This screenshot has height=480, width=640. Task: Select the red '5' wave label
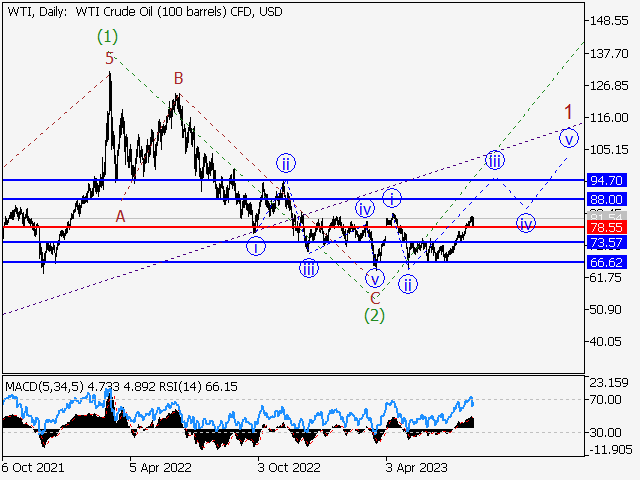coord(109,58)
